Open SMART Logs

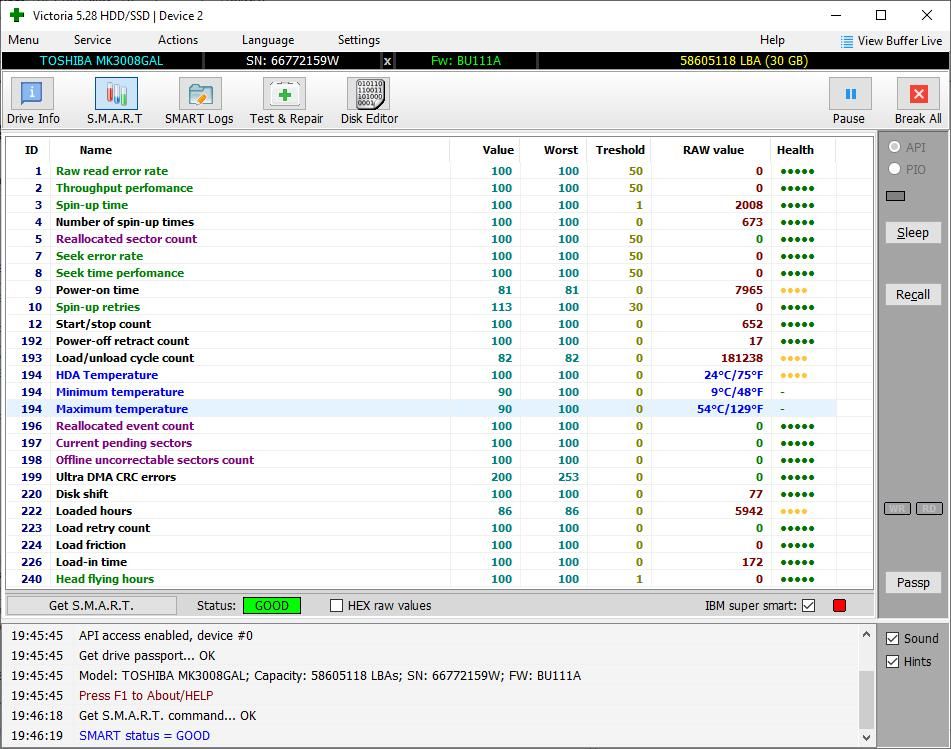tap(199, 101)
